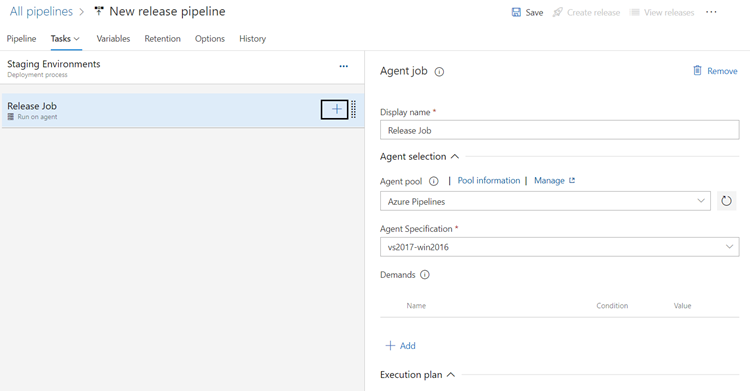Go to All pipelines breadcrumb

pyautogui.click(x=41, y=11)
